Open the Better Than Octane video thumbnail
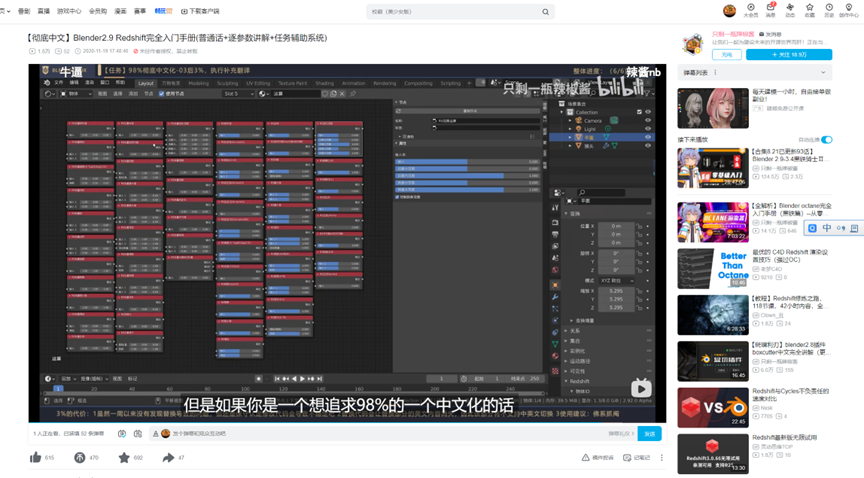 (x=713, y=268)
